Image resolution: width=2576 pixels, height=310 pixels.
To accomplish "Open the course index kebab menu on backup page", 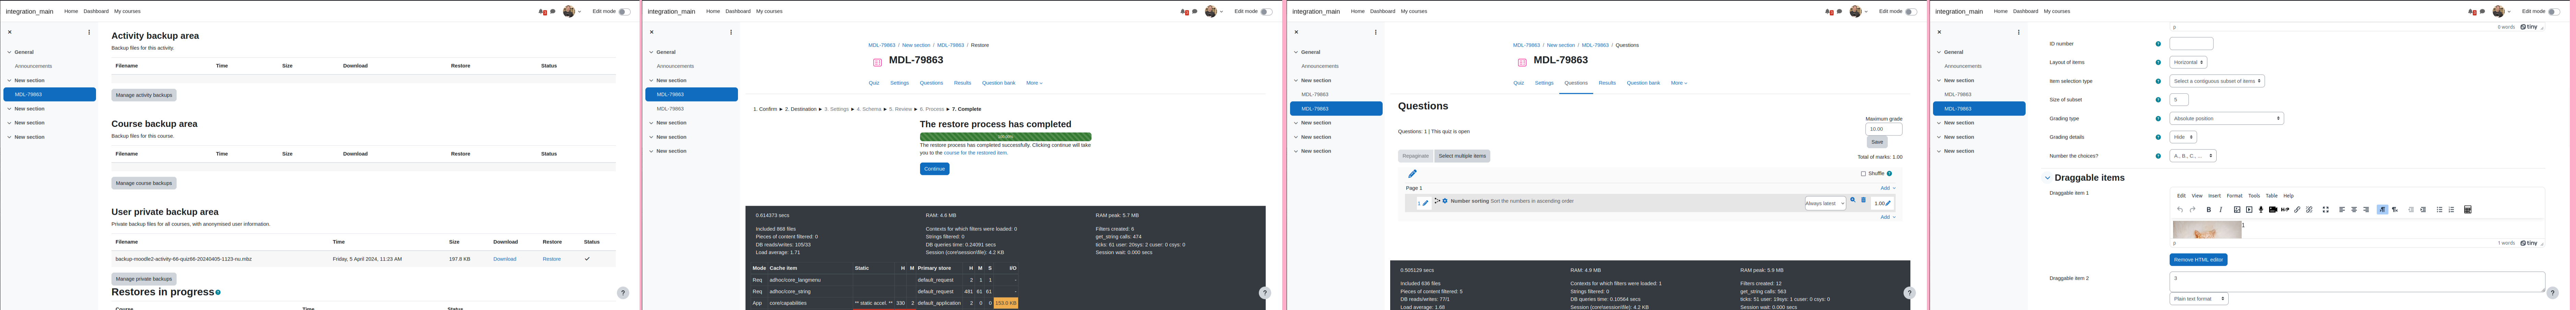I will [89, 32].
